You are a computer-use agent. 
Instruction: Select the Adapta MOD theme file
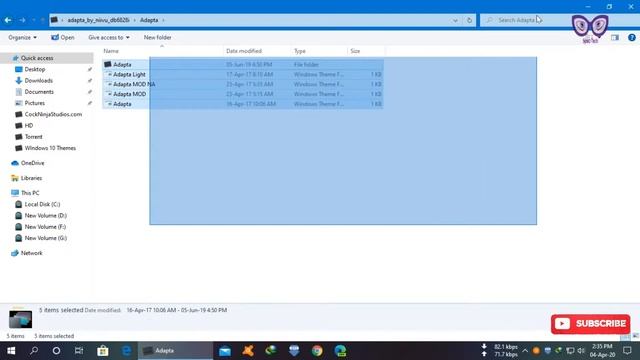(x=243, y=94)
